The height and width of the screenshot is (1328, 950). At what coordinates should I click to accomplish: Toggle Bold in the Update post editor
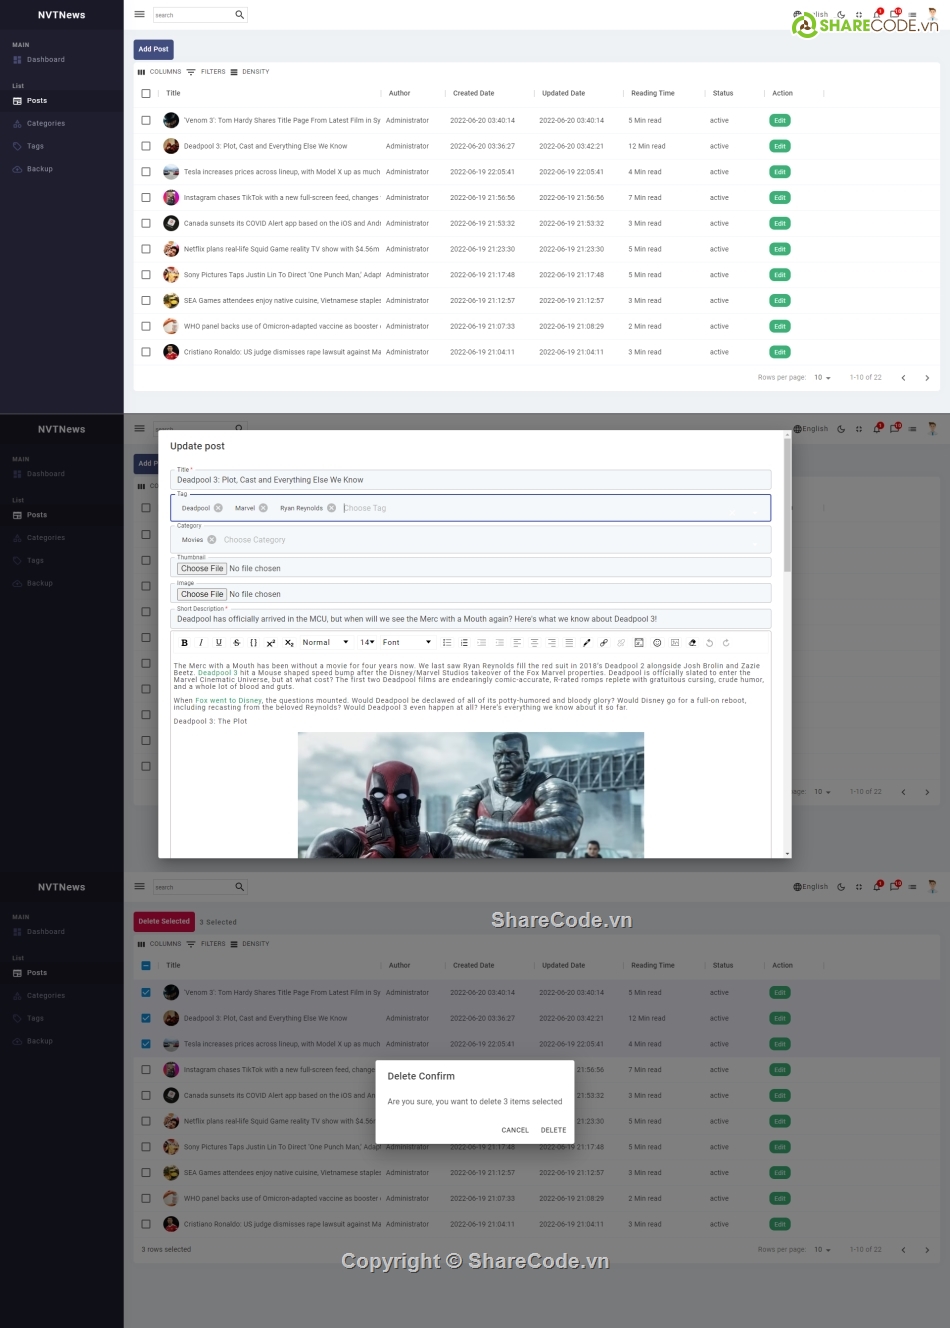coord(184,643)
